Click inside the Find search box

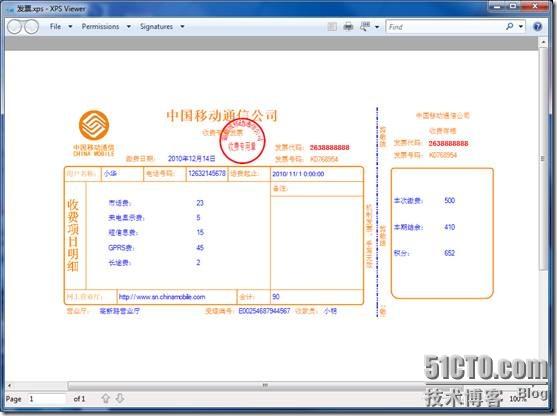(x=446, y=27)
